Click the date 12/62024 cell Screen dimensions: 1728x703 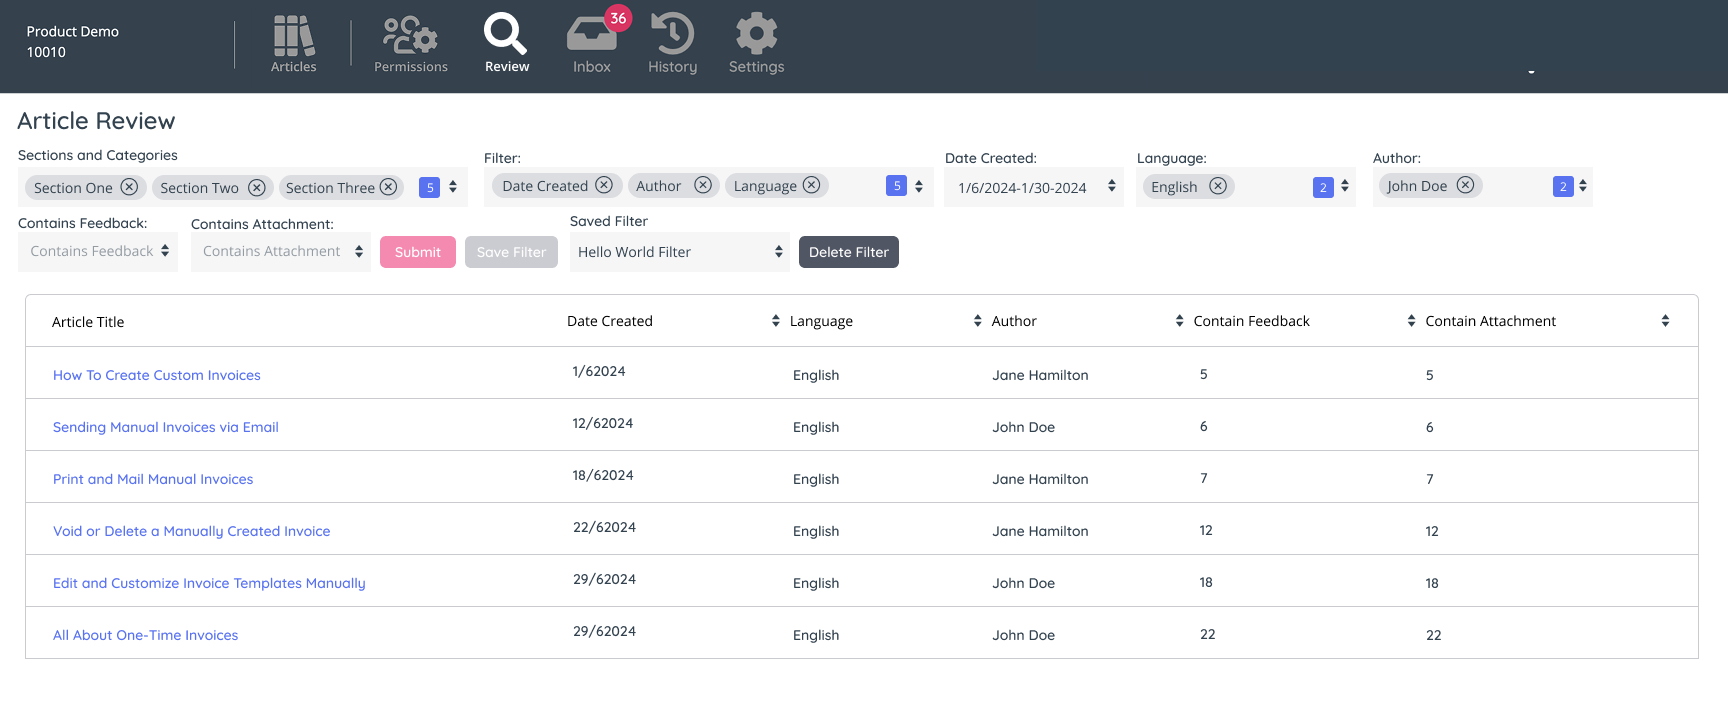coord(603,423)
